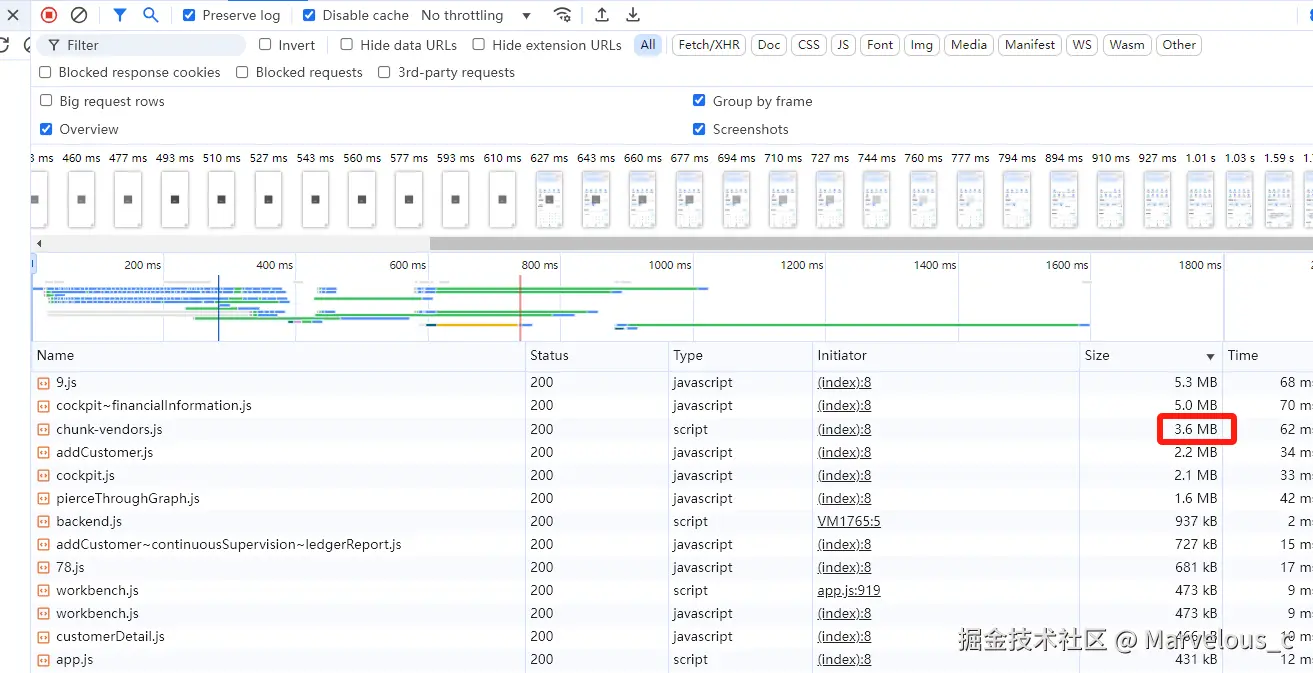Filter by JS requests
The image size is (1313, 673).
pos(843,45)
